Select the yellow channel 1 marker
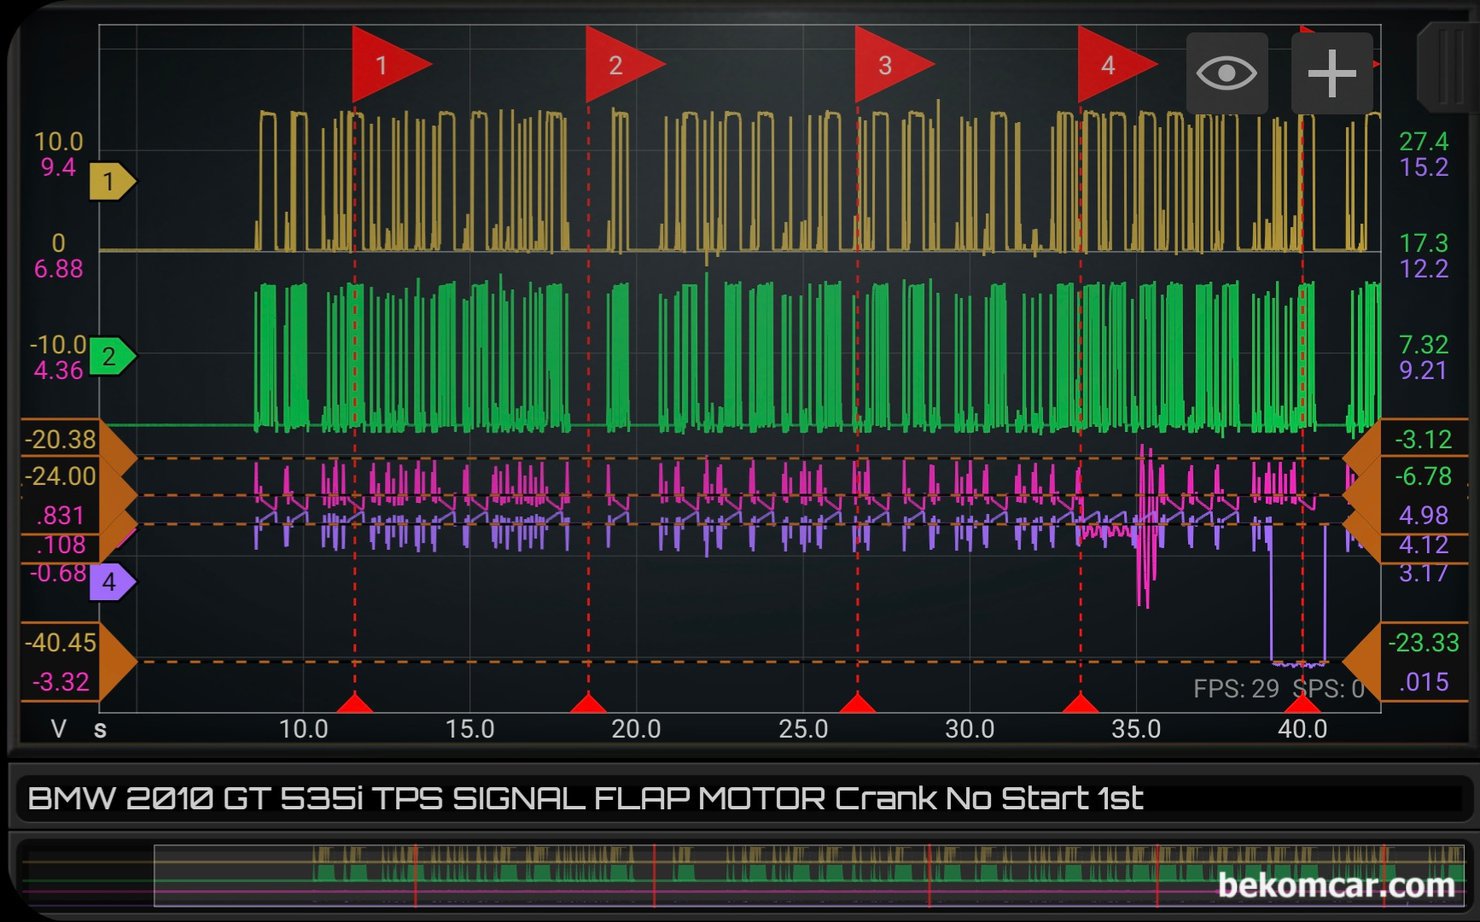Viewport: 1480px width, 922px height. coord(112,182)
